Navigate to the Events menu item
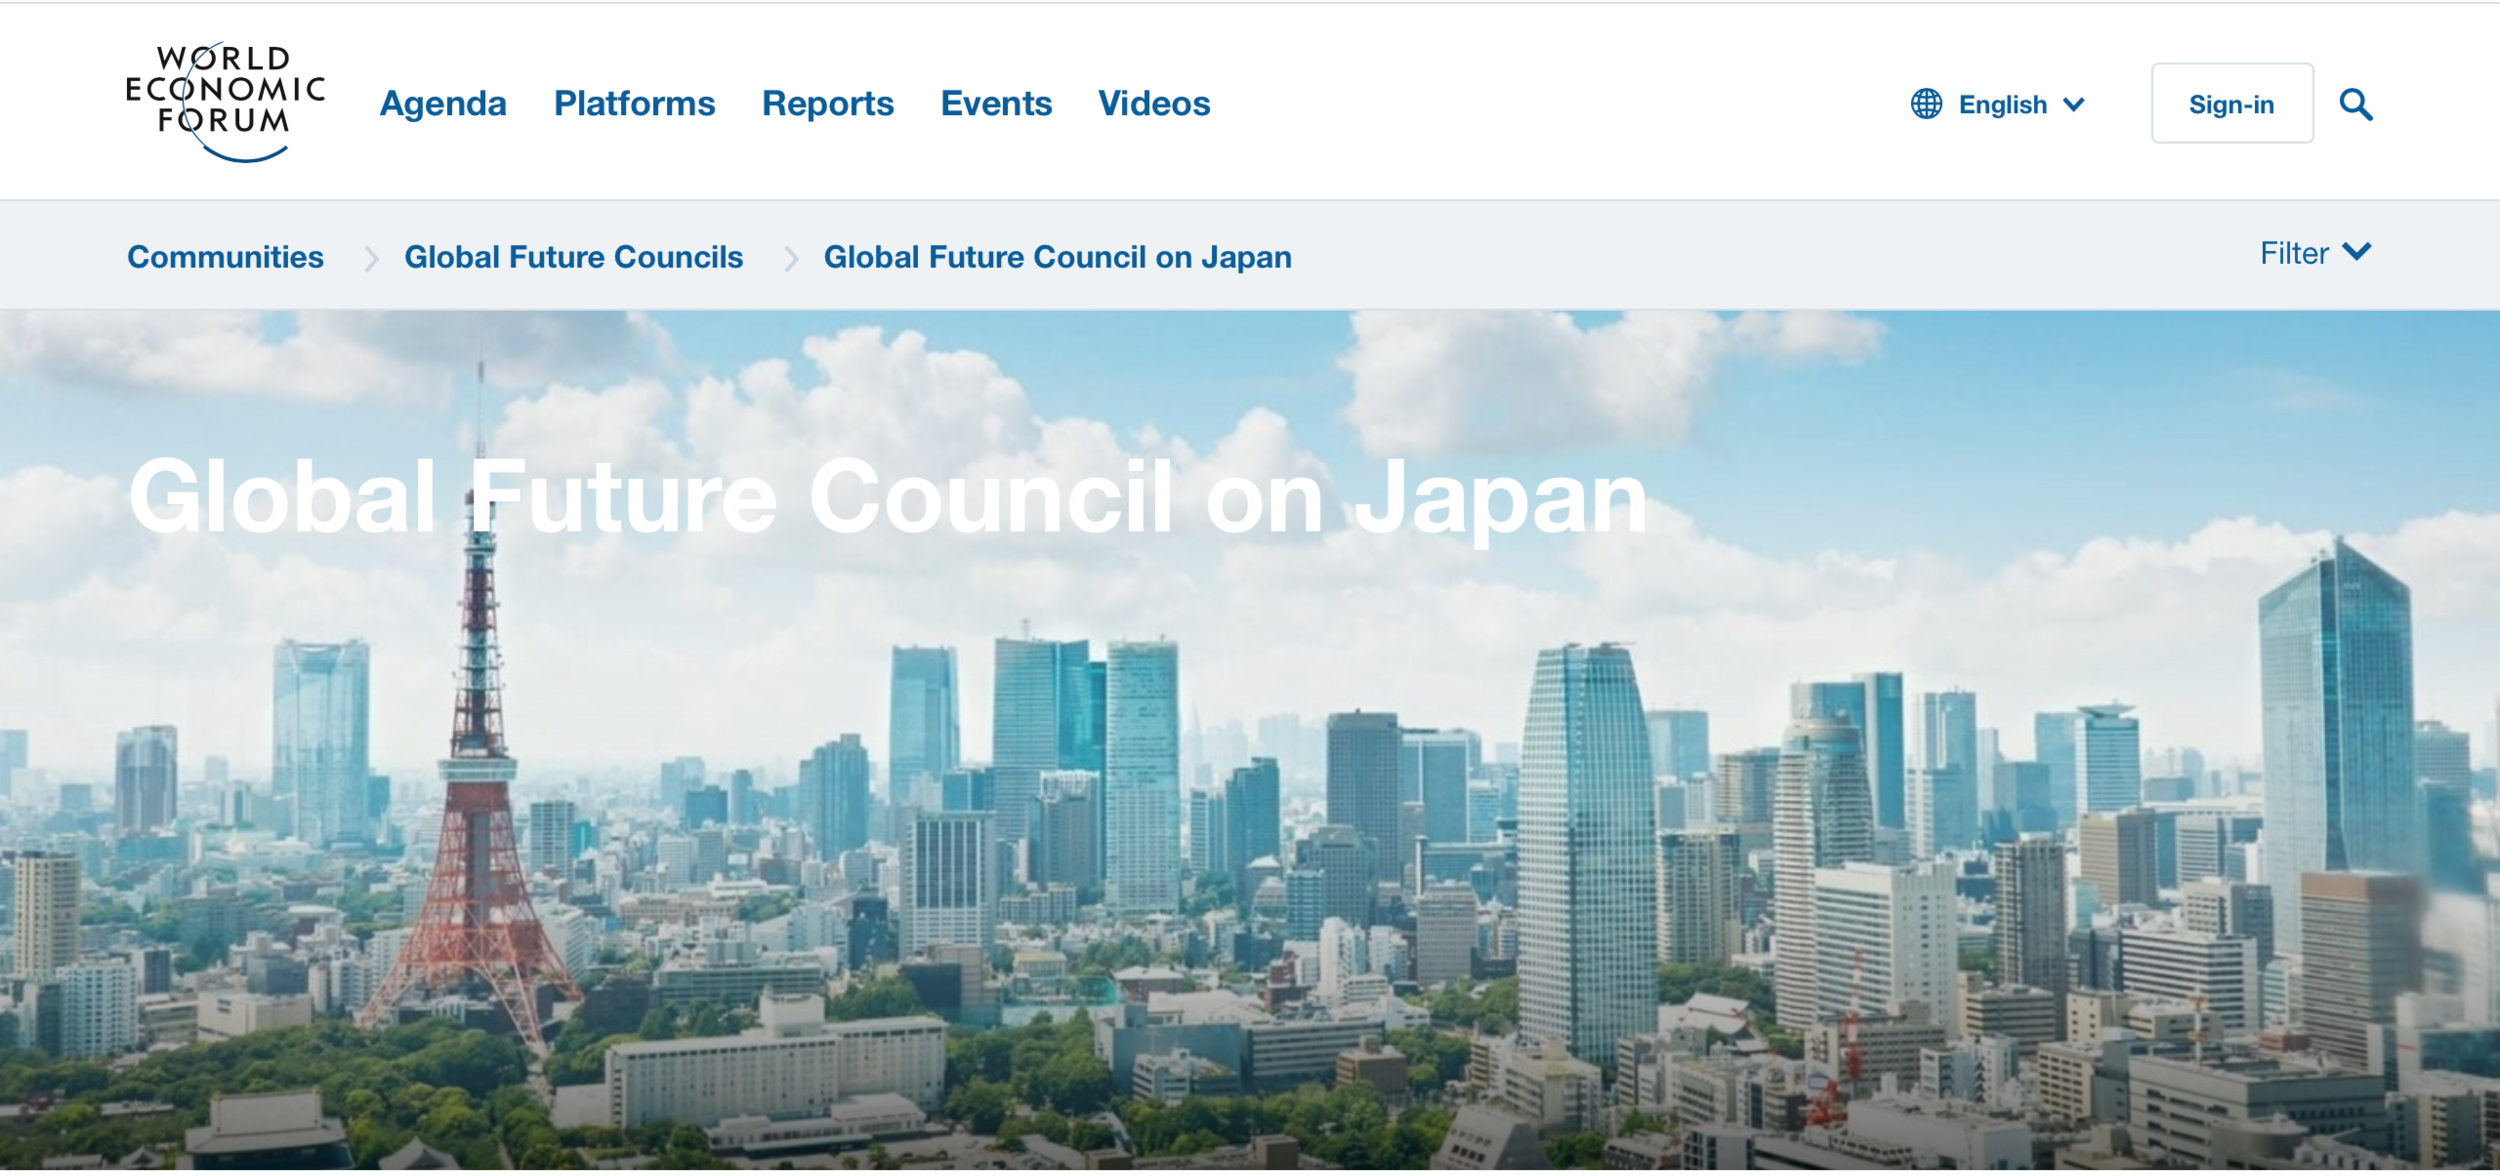Screen dimensions: 2500x1176 996,103
